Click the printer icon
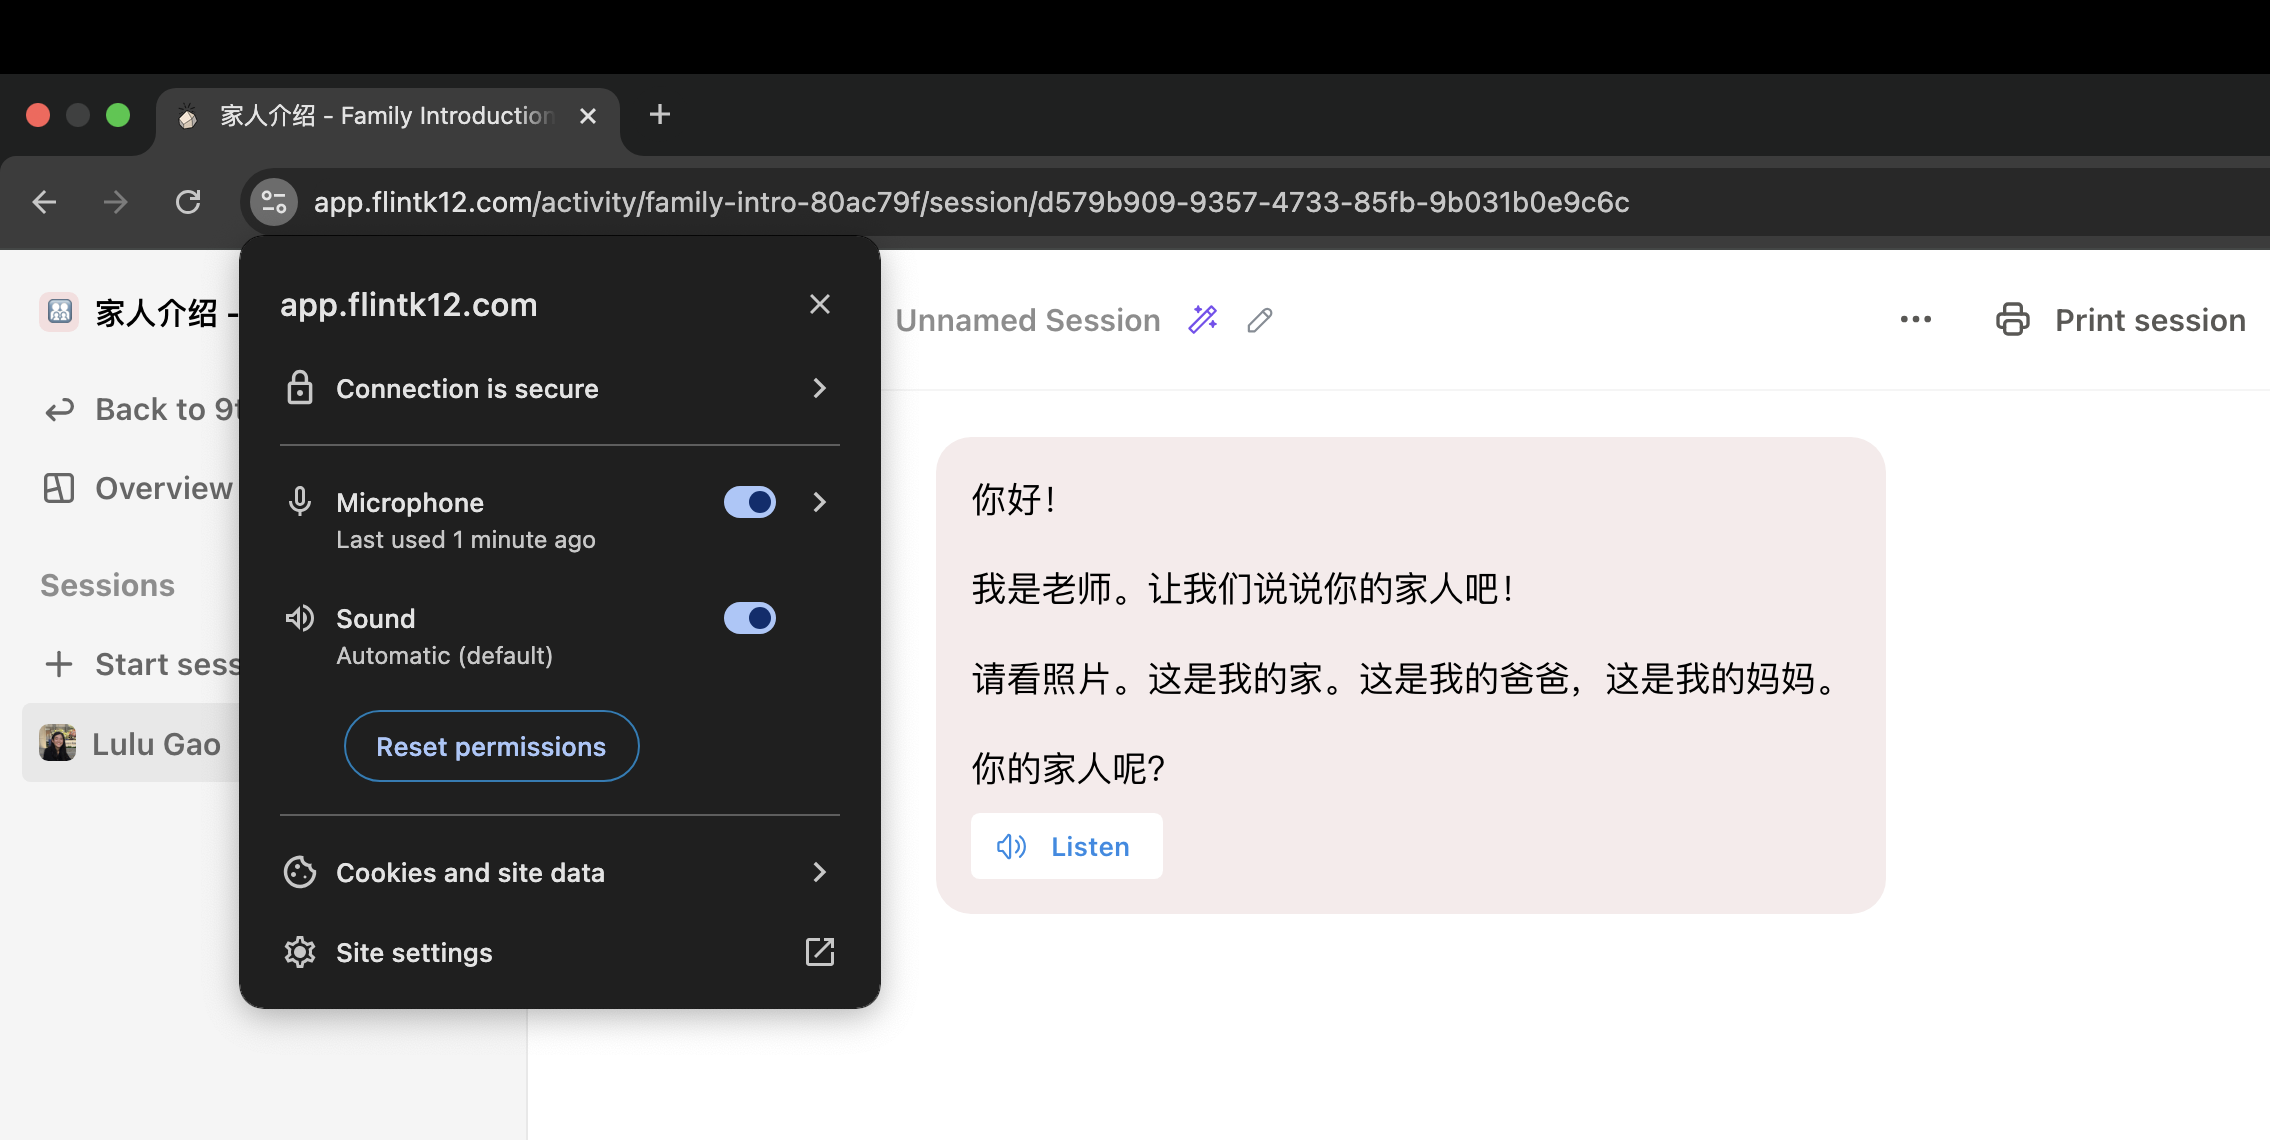Viewport: 2270px width, 1140px height. coord(2013,320)
